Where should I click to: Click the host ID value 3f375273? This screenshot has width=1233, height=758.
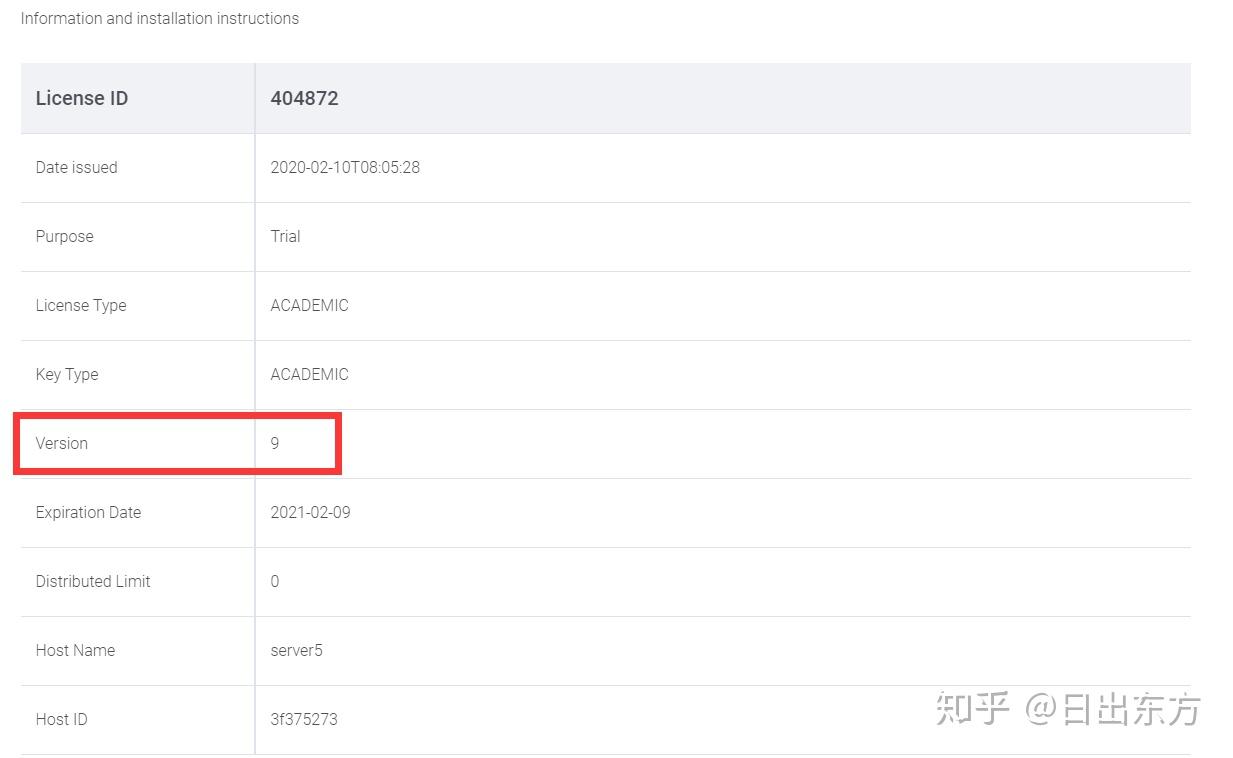point(303,719)
